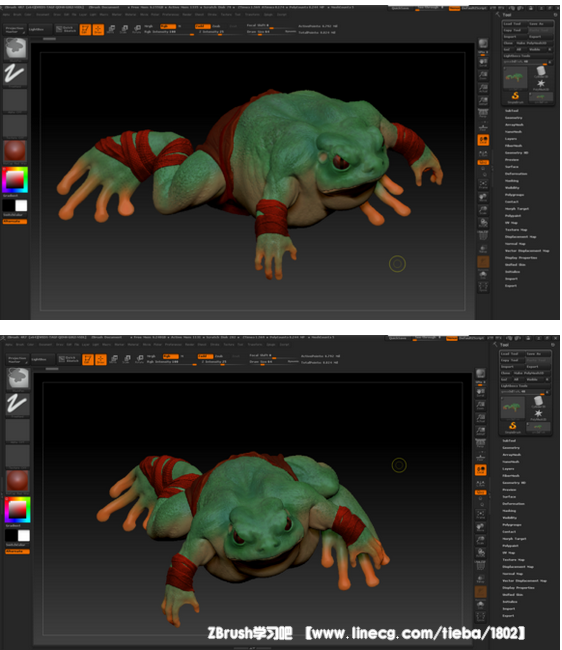Click BPR render icon atop right shelf, top screenshot
The width and height of the screenshot is (562, 650).
483,44
